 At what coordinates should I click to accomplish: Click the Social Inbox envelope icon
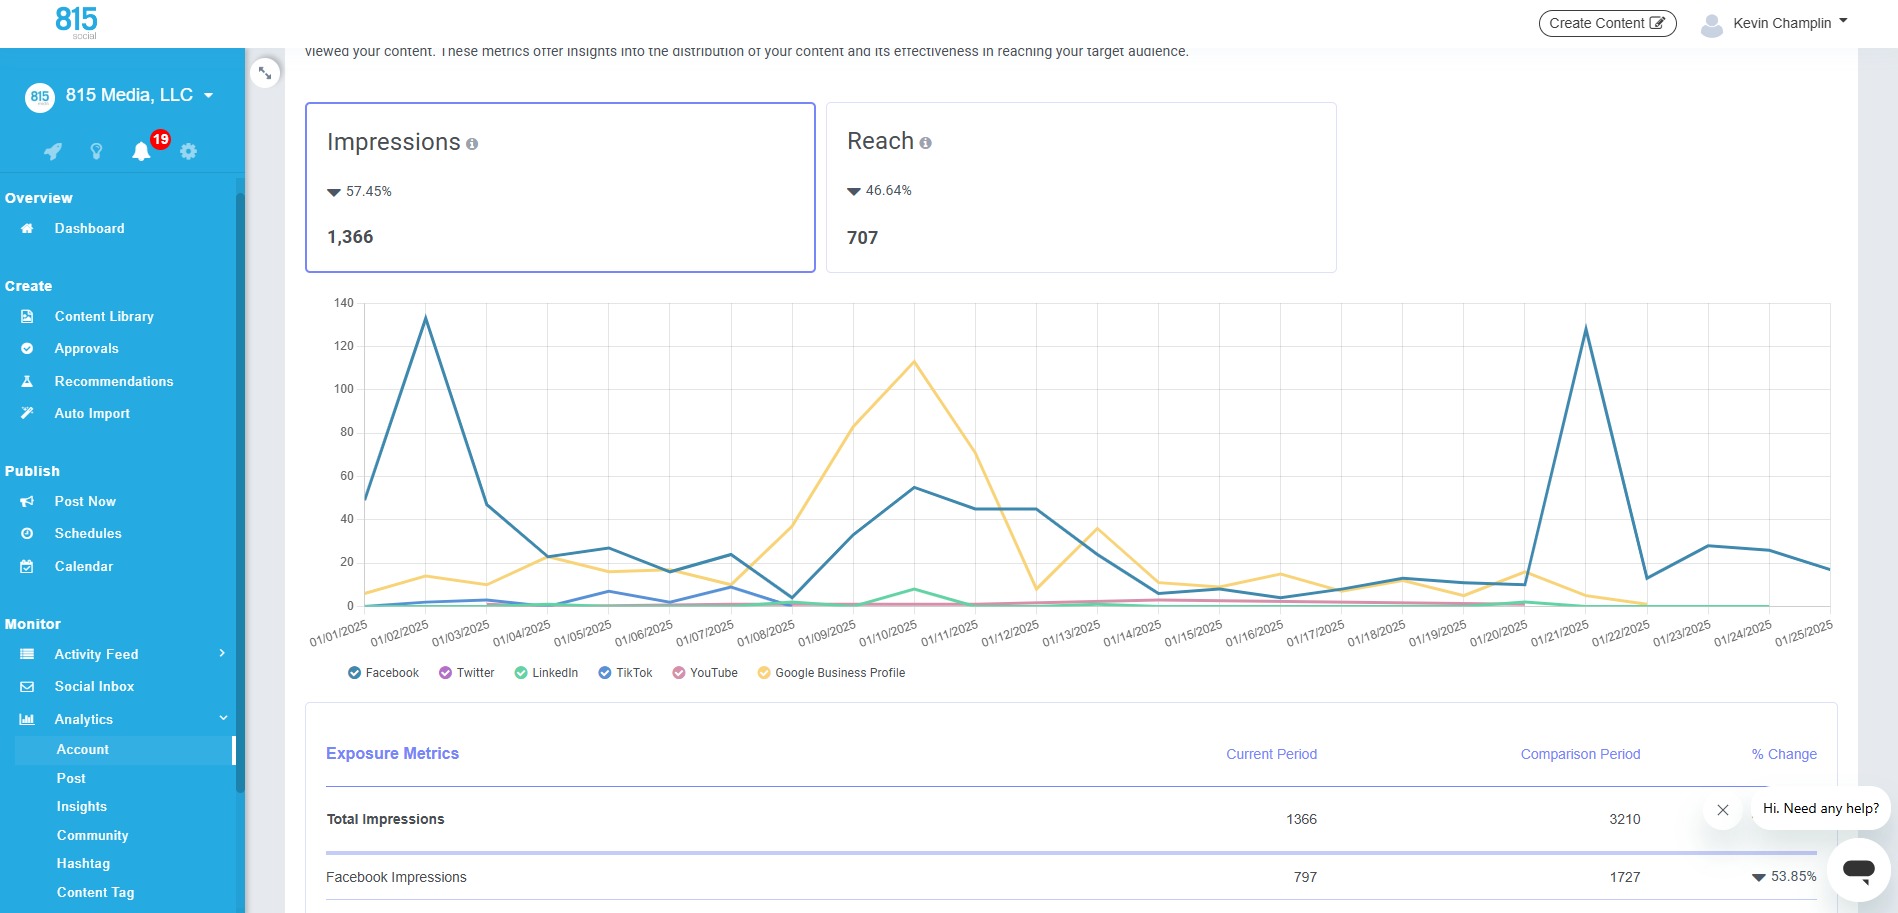coord(27,687)
